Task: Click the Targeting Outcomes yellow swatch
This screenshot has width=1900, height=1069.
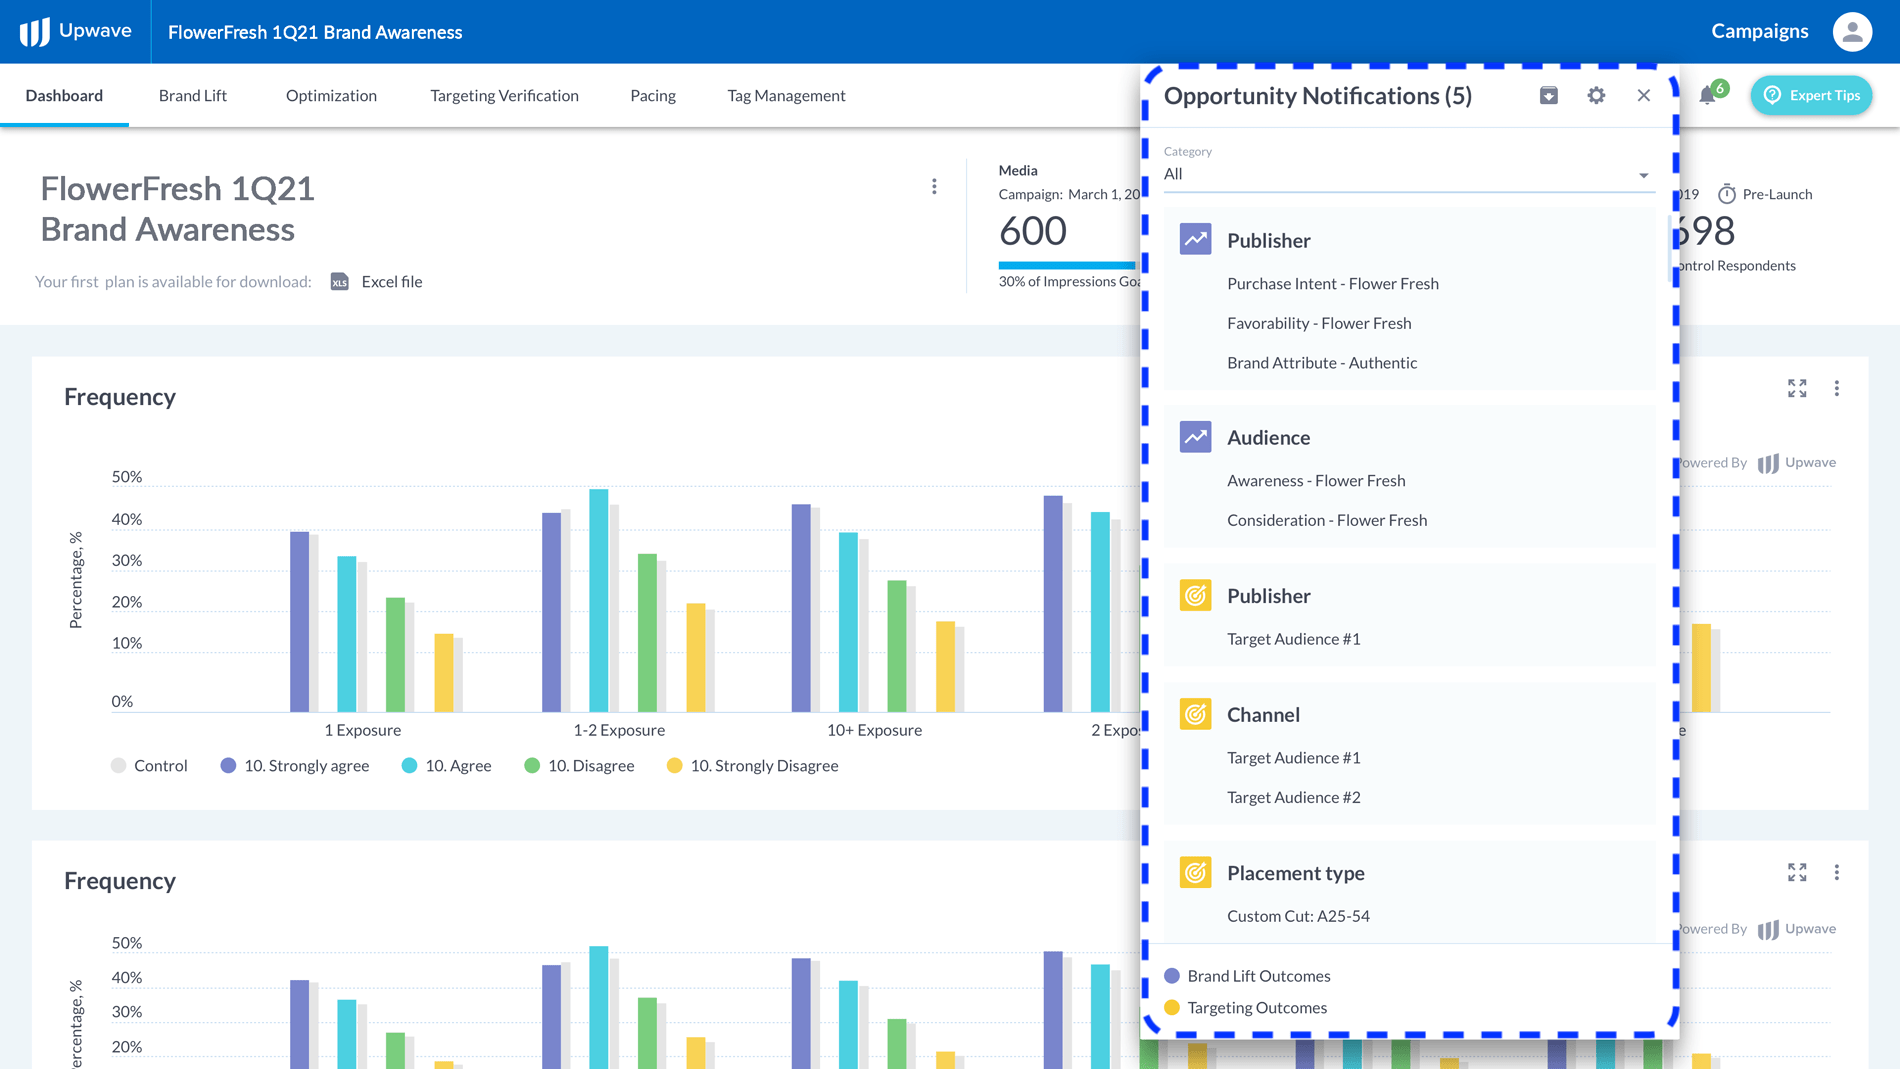Action: tap(1172, 1008)
